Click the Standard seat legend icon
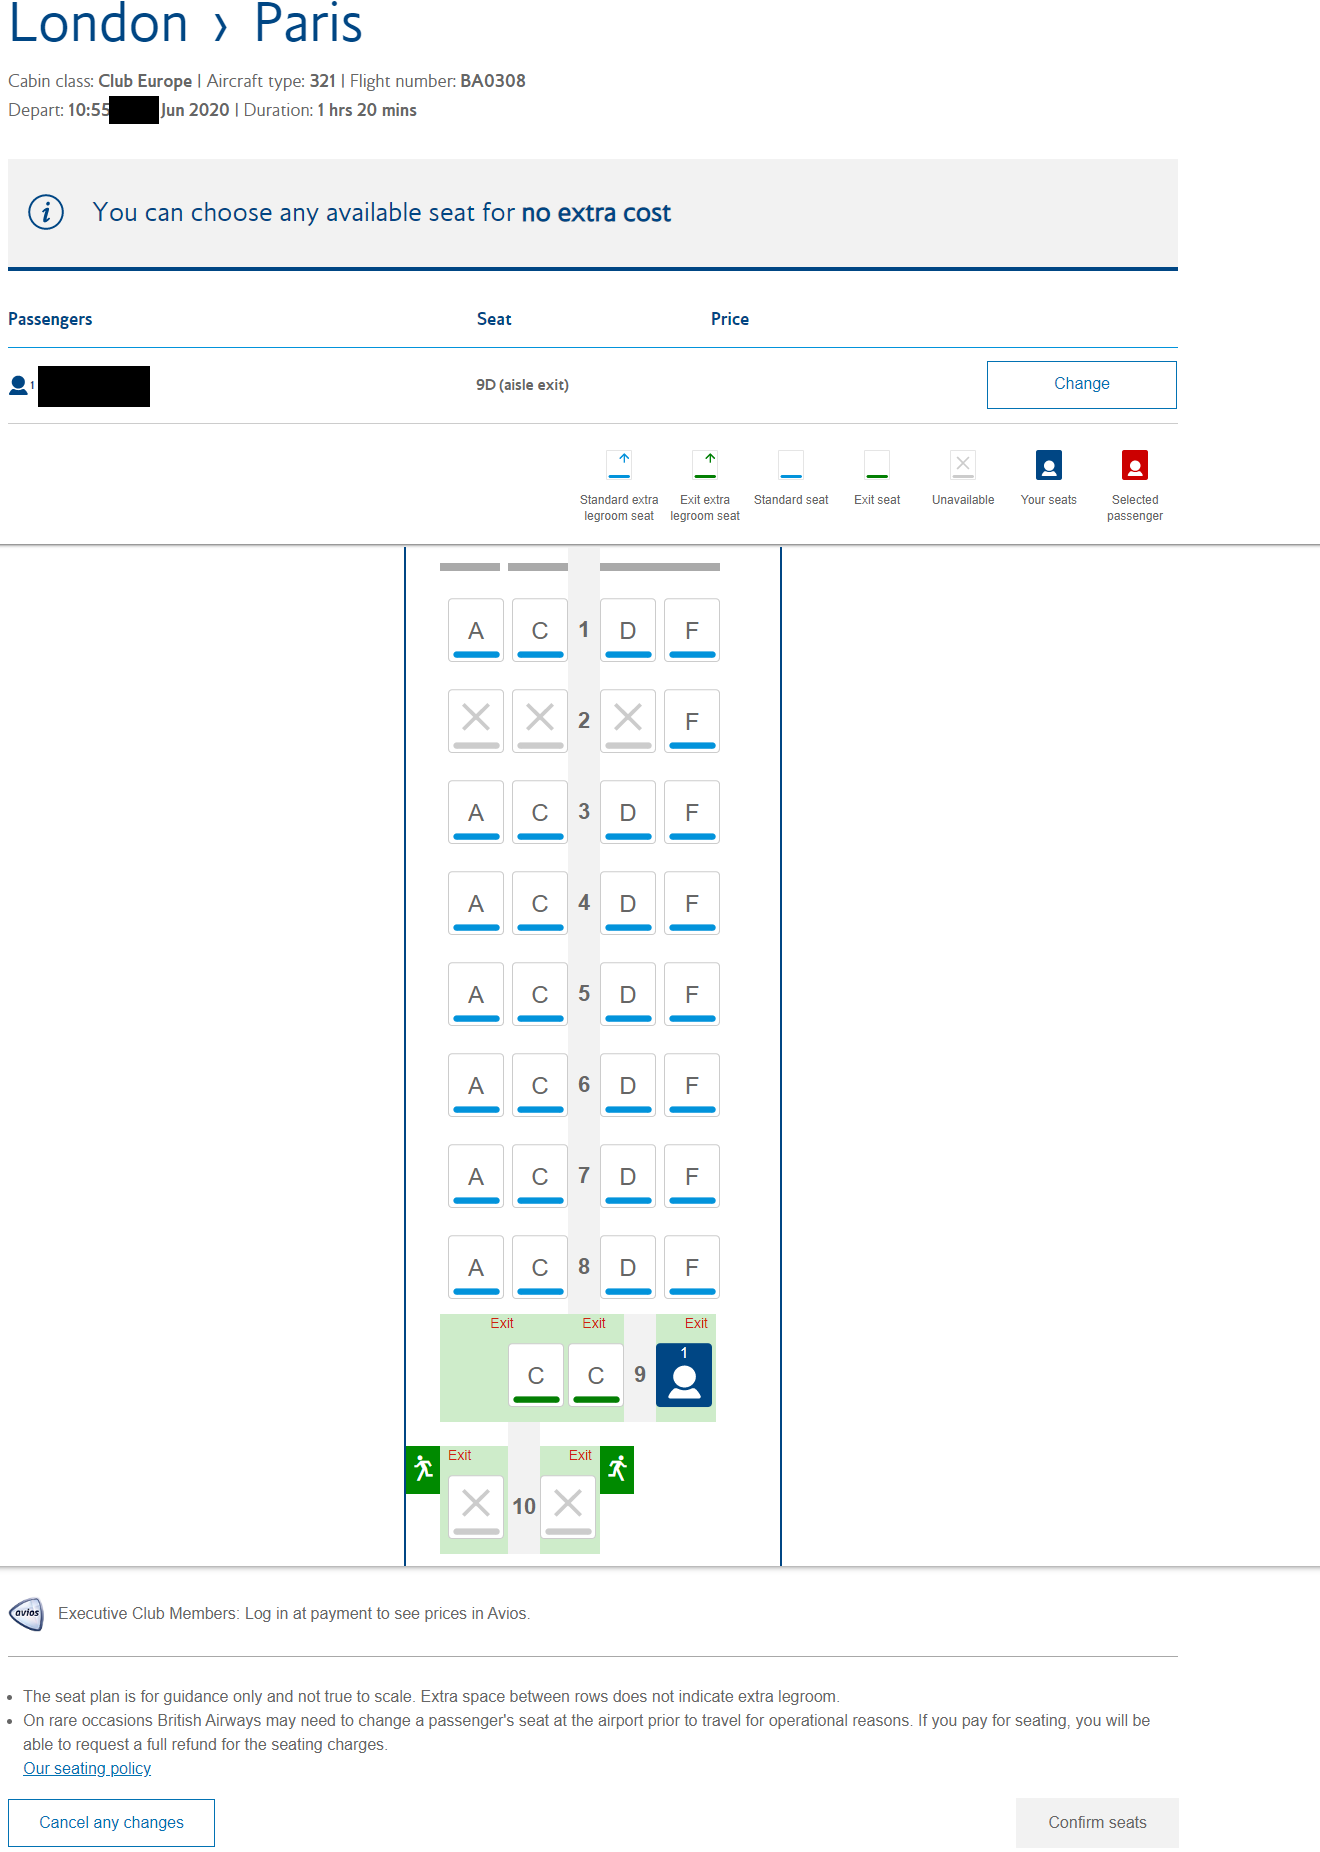This screenshot has width=1320, height=1852. tap(791, 465)
